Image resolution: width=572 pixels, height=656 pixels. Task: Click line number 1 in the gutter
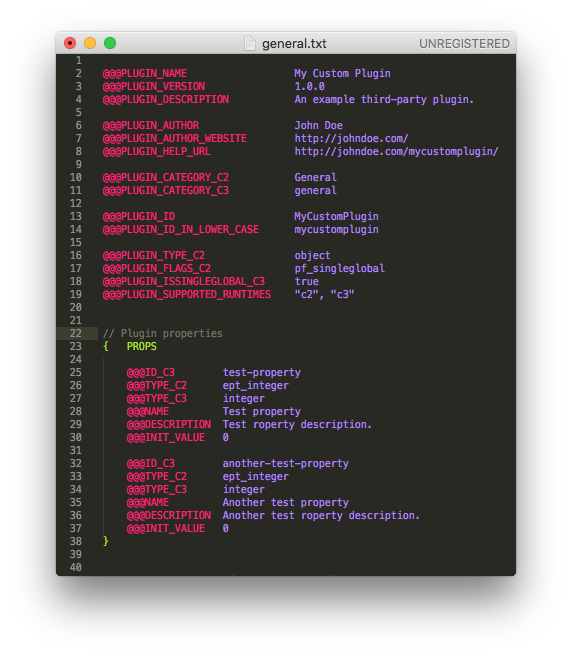(79, 61)
